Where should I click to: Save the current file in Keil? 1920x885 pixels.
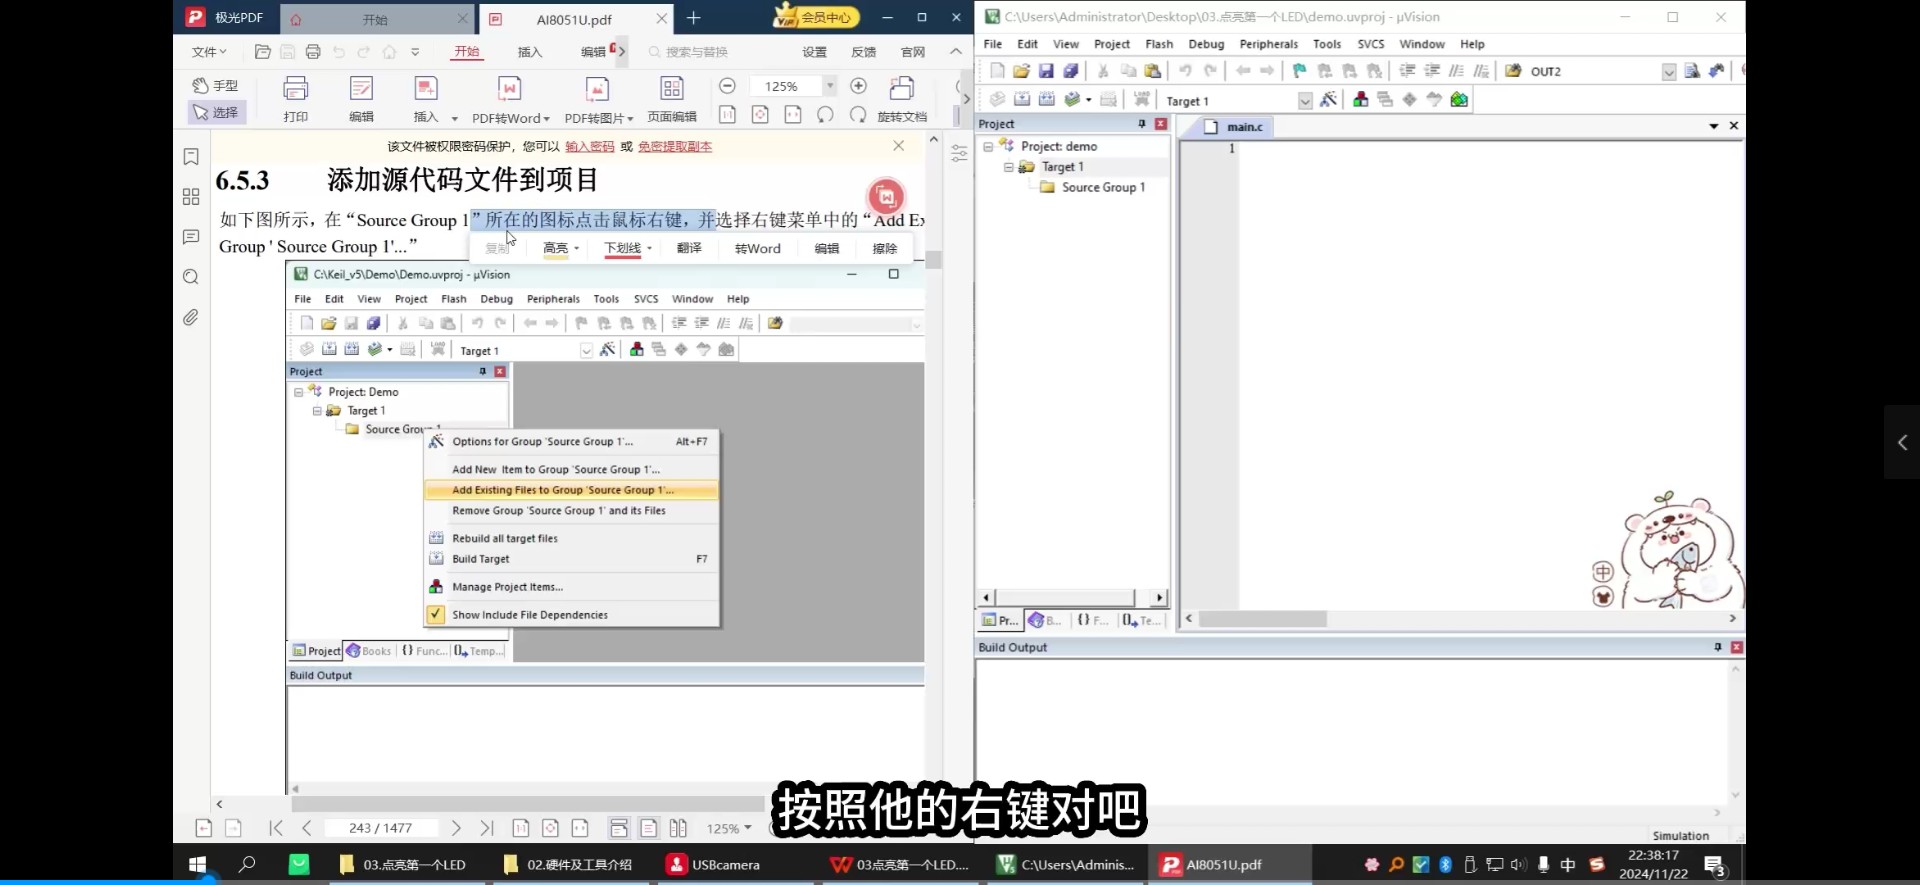1046,71
